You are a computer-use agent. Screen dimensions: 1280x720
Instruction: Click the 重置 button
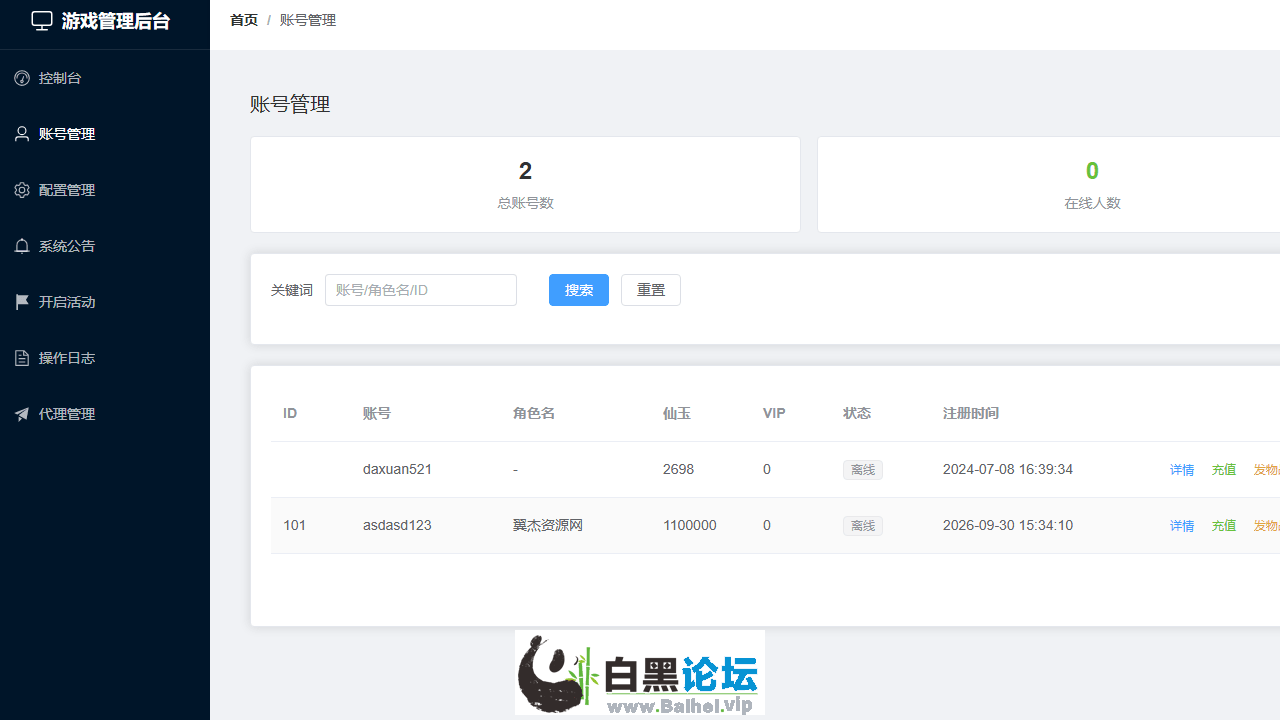[x=651, y=290]
